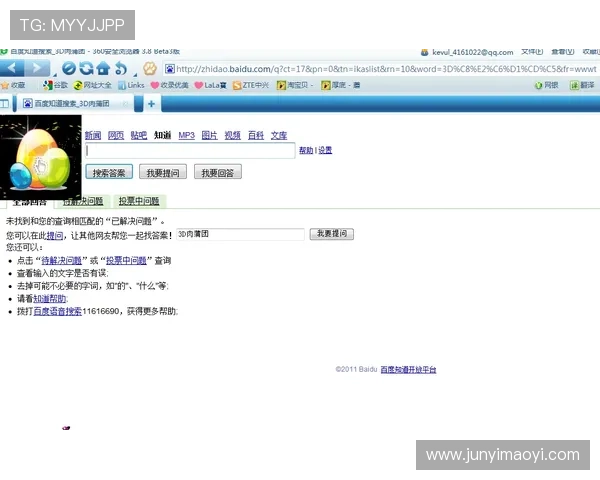Open 百度知道开放平台 footer link
Image resolution: width=600 pixels, height=480 pixels.
[x=408, y=369]
